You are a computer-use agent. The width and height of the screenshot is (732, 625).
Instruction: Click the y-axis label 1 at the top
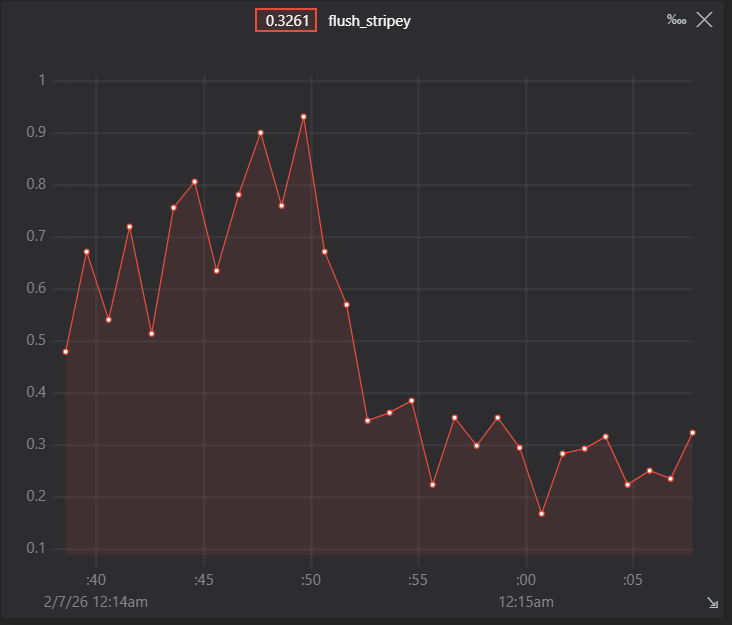(42, 80)
